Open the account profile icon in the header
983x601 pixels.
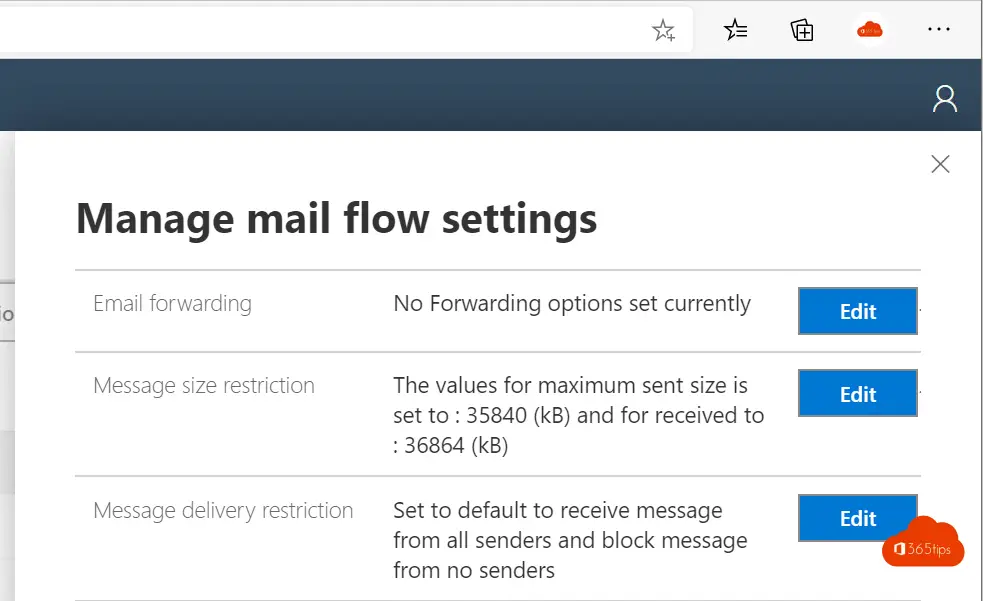(945, 98)
